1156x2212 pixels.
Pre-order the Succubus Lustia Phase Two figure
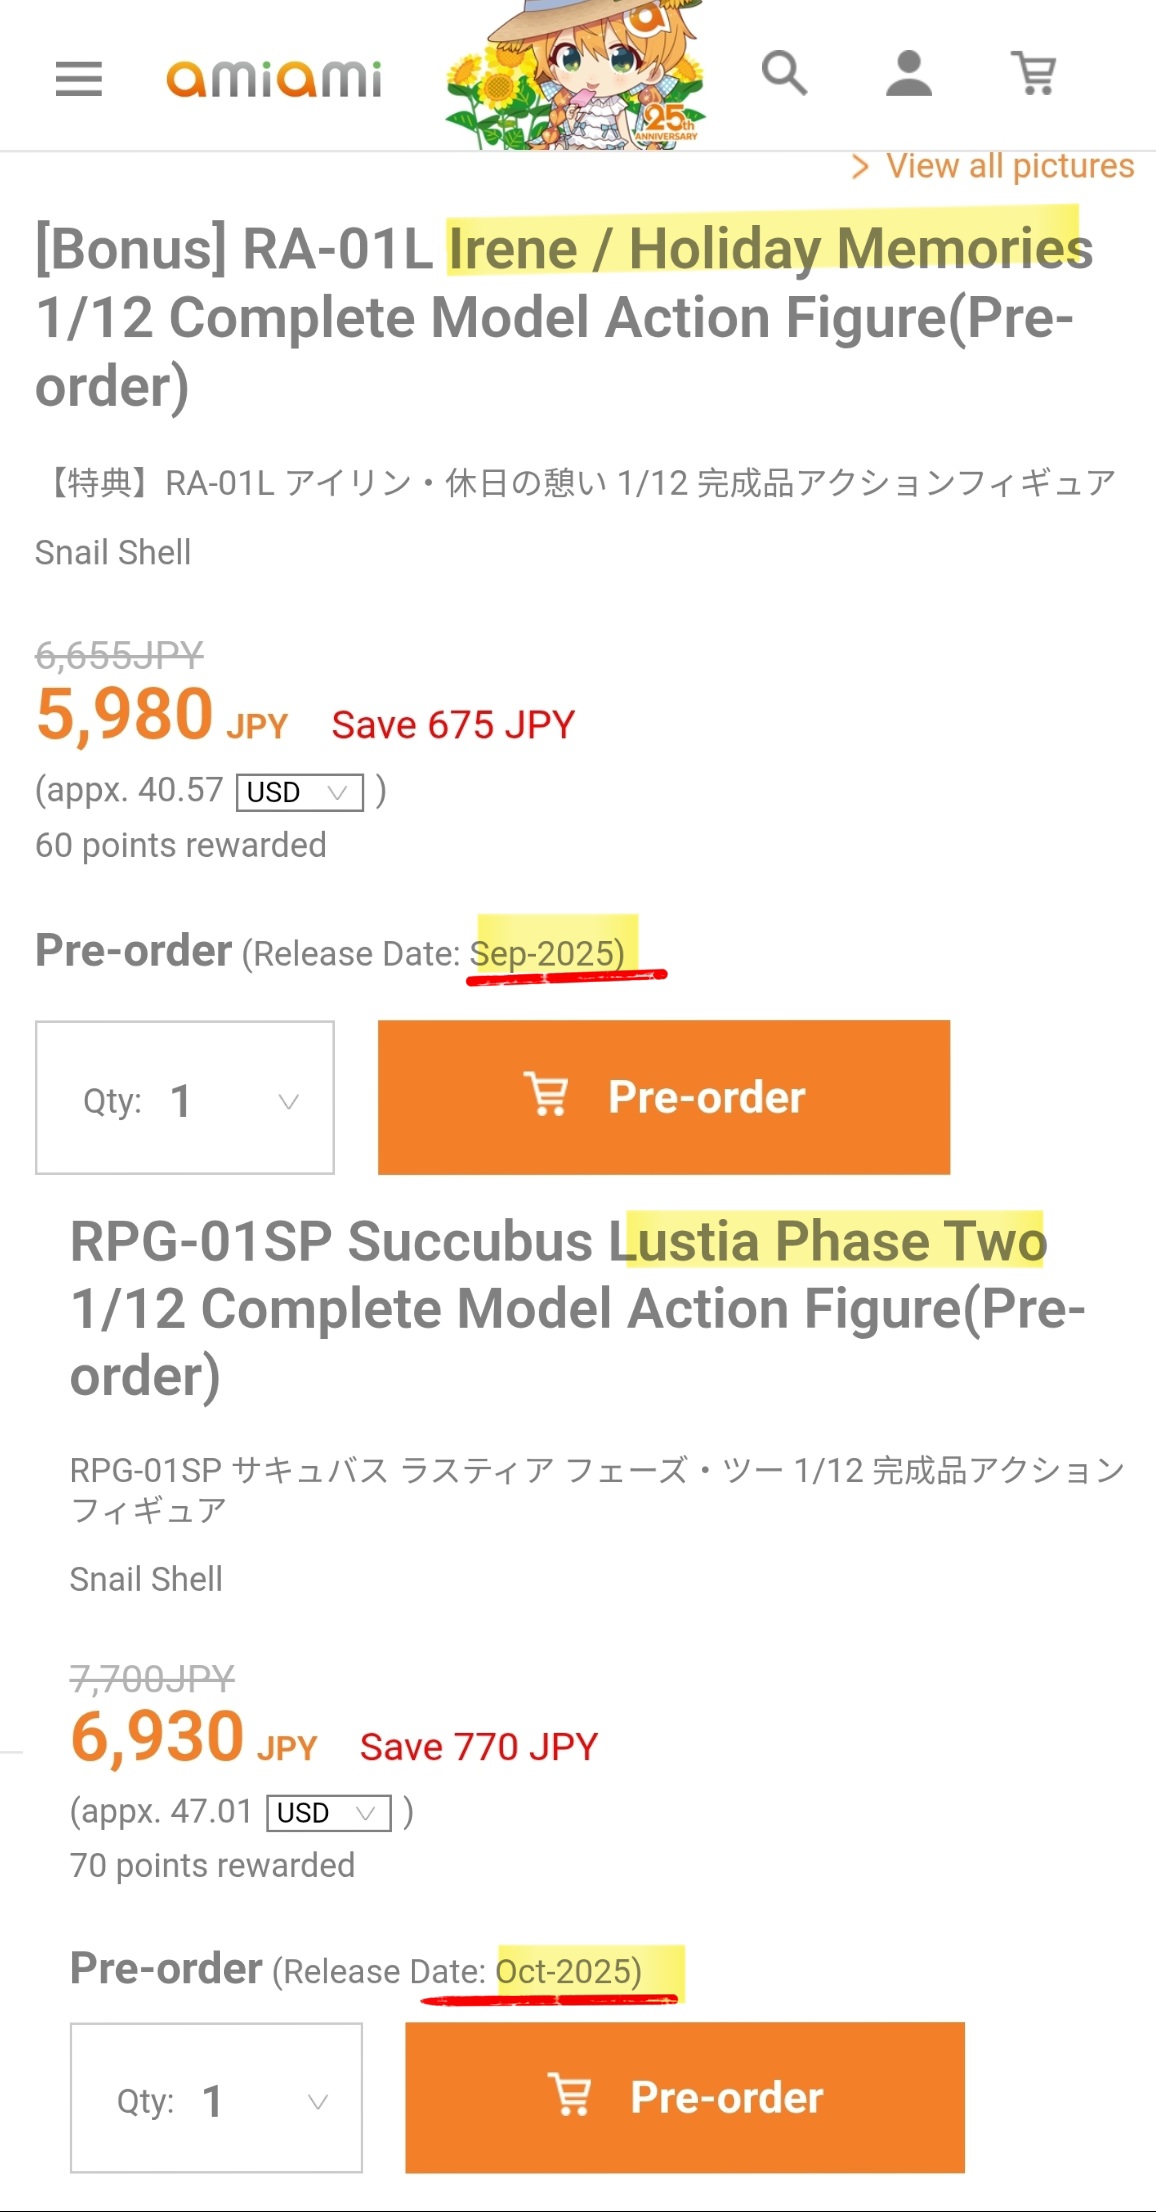point(685,2097)
